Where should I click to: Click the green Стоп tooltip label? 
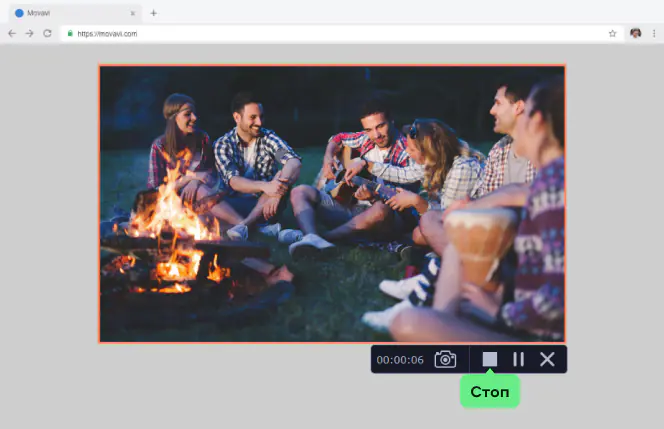tap(490, 392)
